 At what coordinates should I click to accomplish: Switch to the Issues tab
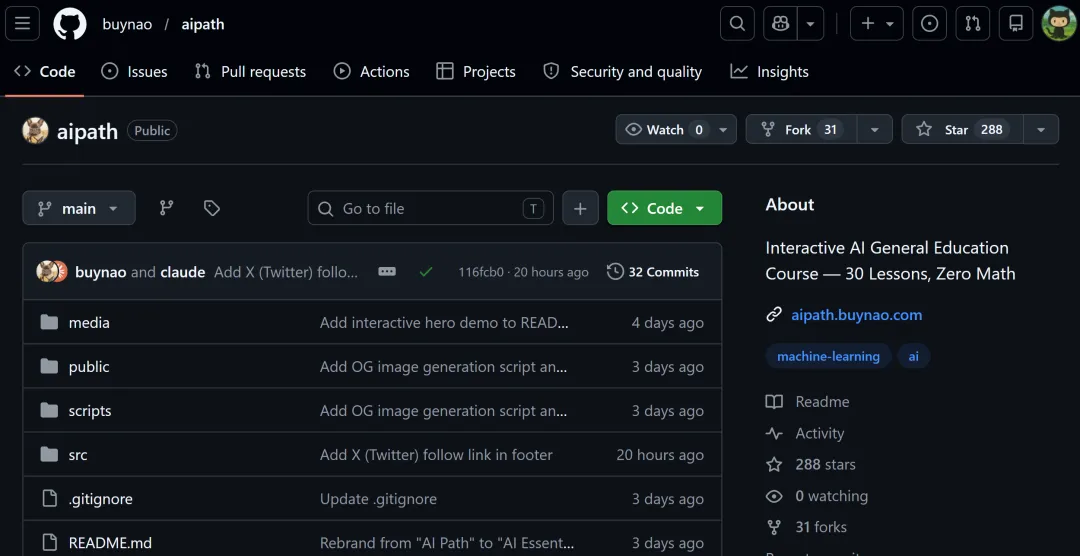[134, 72]
